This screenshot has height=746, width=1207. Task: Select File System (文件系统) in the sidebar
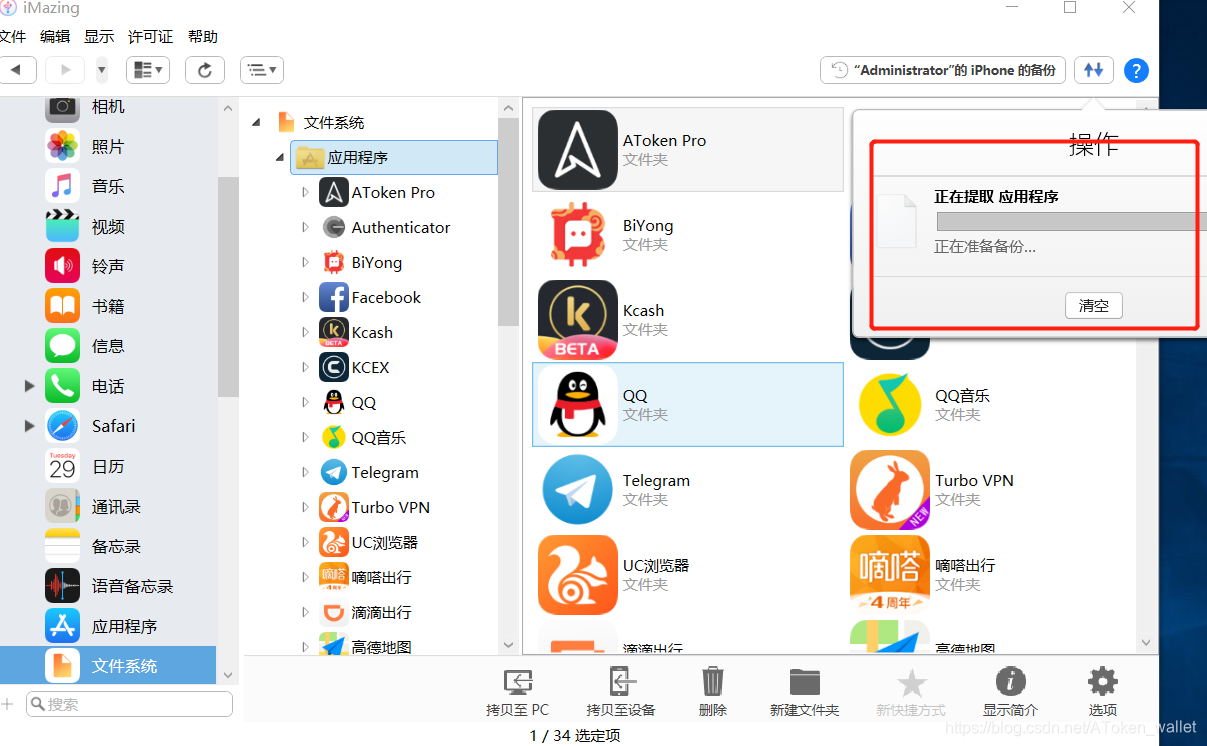click(x=108, y=665)
